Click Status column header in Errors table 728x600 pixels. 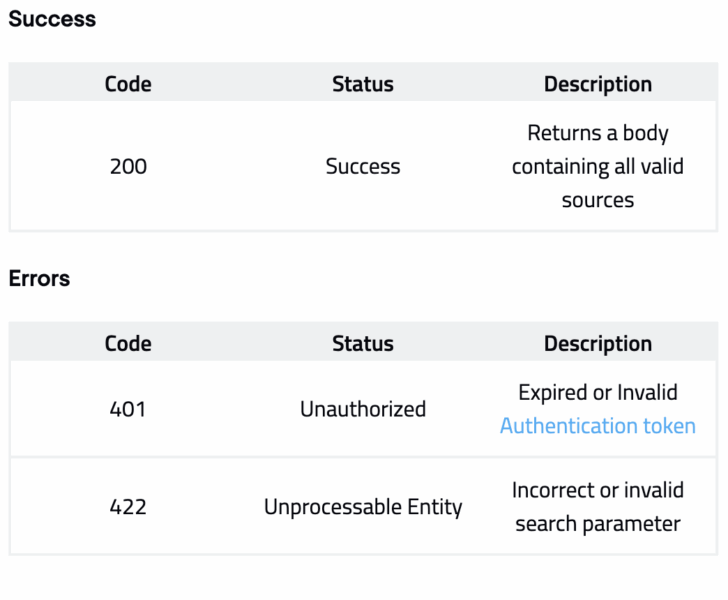362,343
